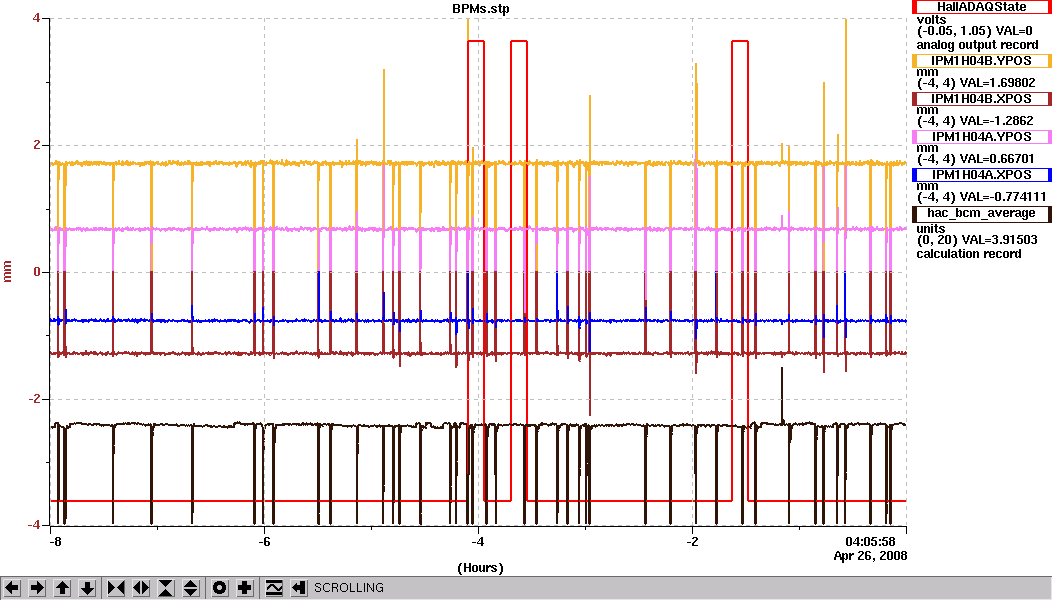This screenshot has width=1052, height=600.
Task: Click the -4 hour tick label
Action: pyautogui.click(x=478, y=542)
